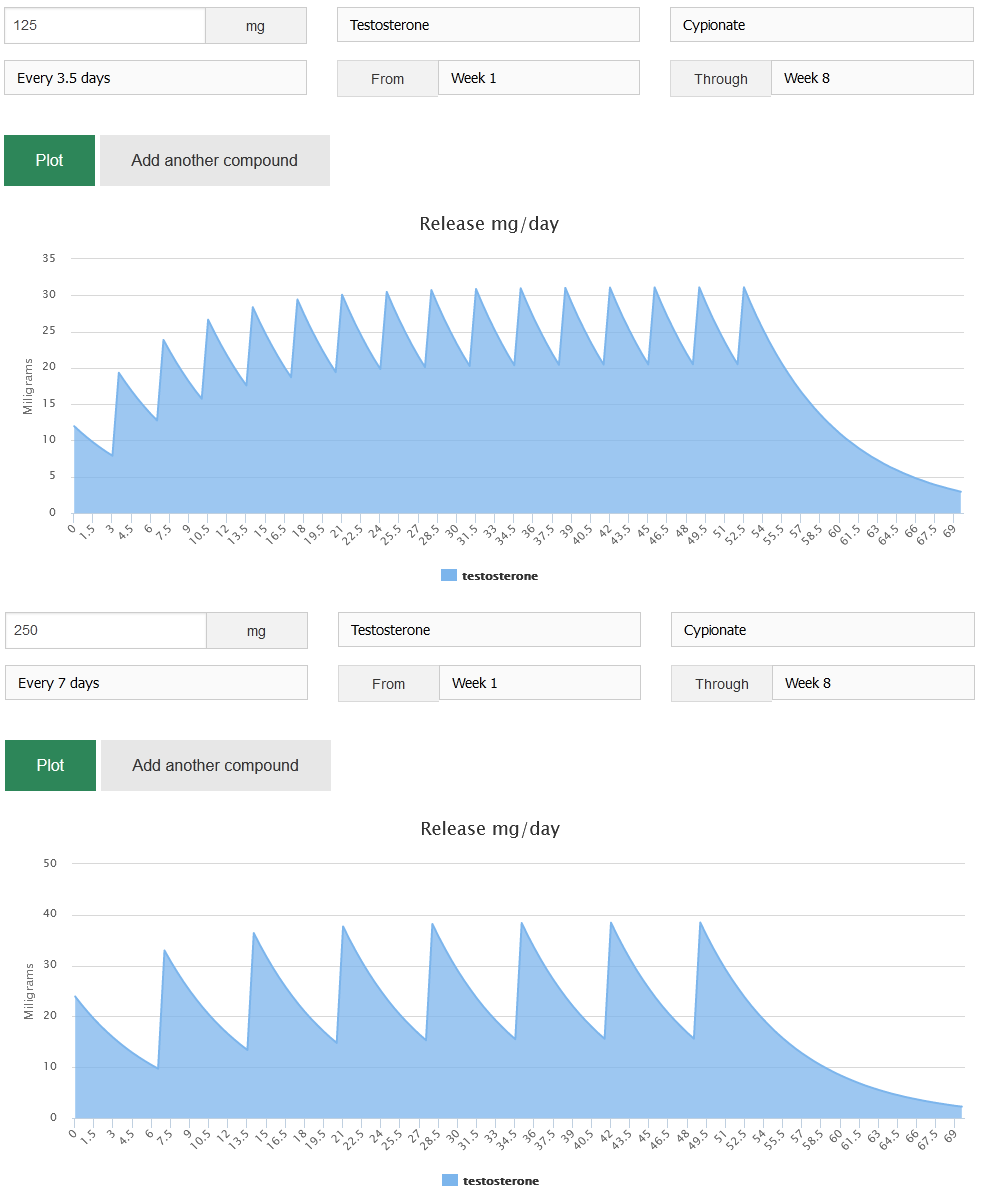This screenshot has width=987, height=1197.
Task: Click the top green Plot button
Action: point(49,161)
